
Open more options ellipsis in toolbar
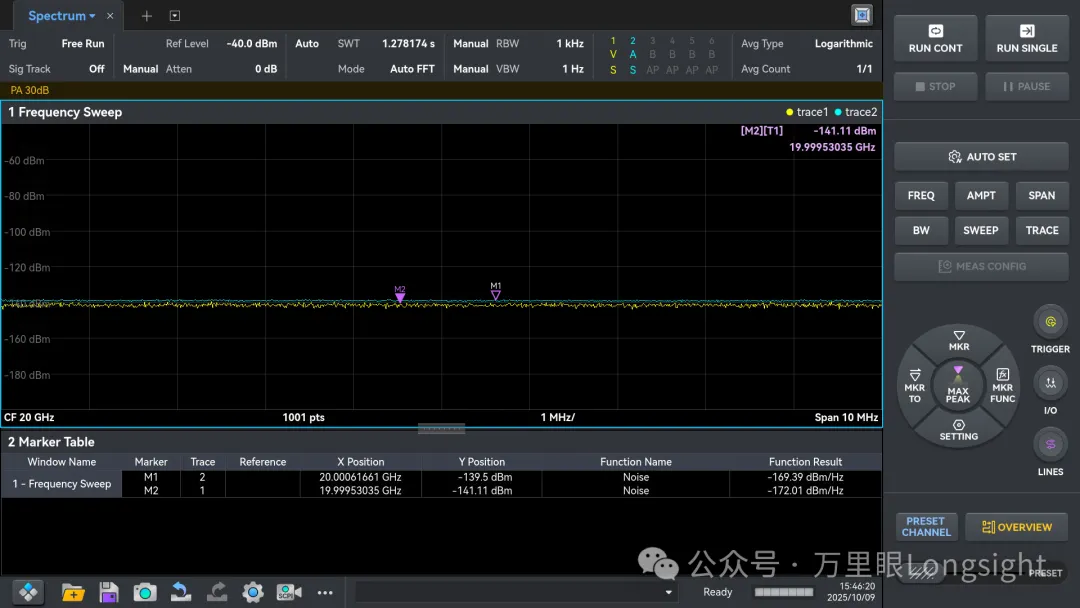(325, 592)
